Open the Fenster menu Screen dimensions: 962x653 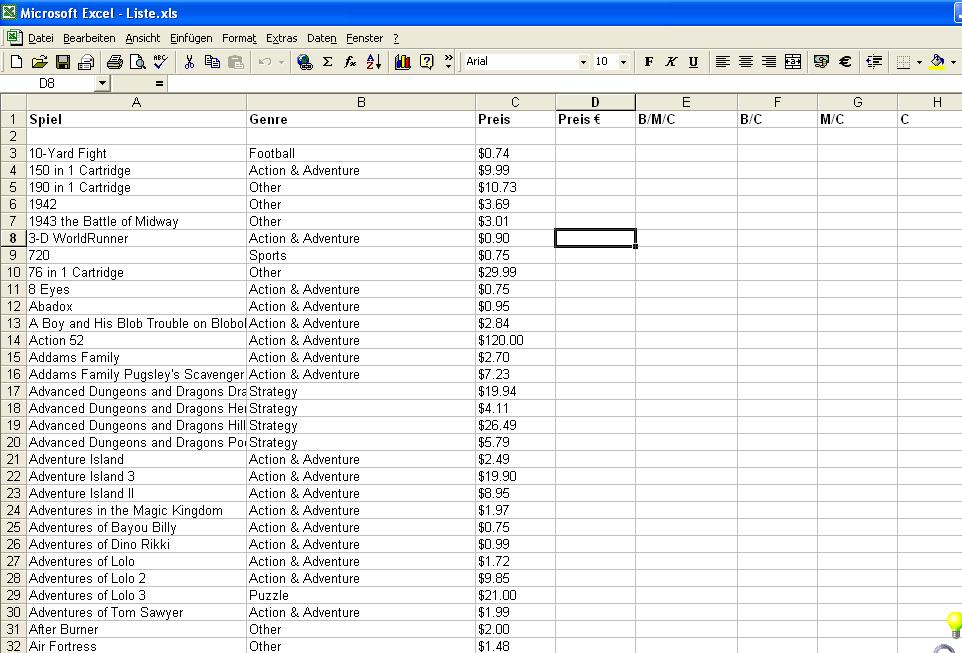[x=364, y=38]
